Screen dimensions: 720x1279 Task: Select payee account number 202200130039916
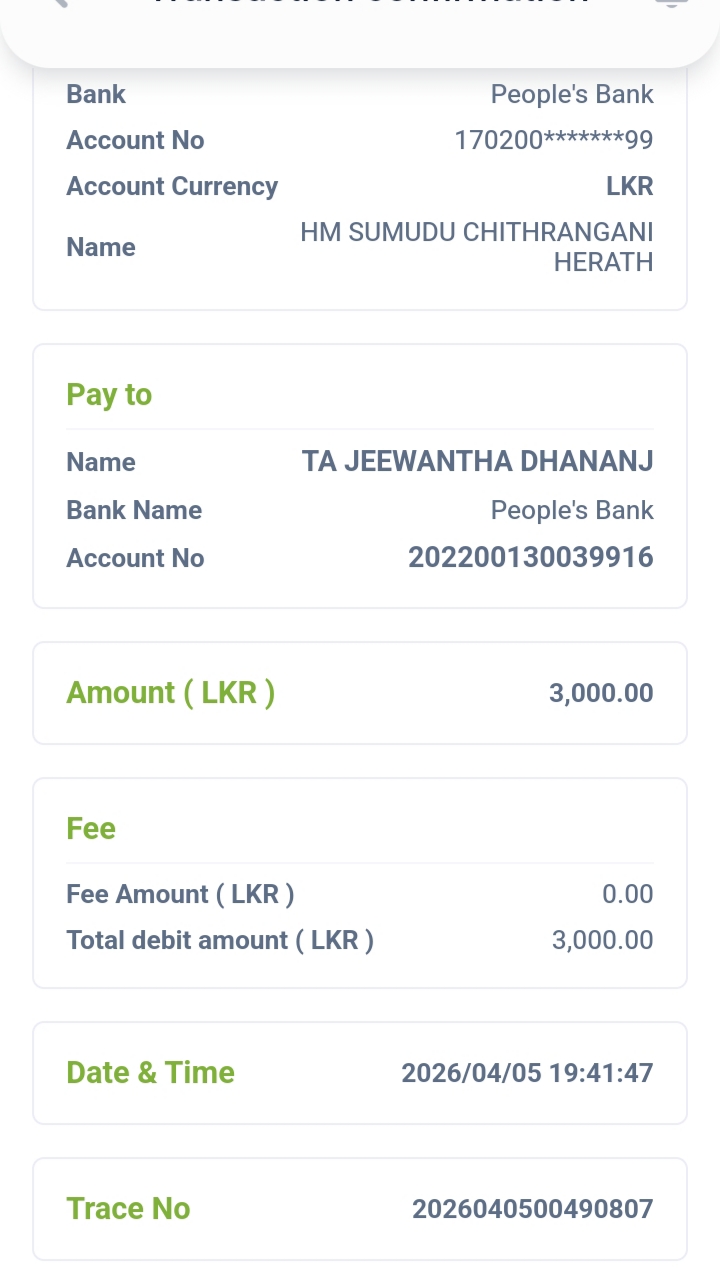tap(530, 558)
